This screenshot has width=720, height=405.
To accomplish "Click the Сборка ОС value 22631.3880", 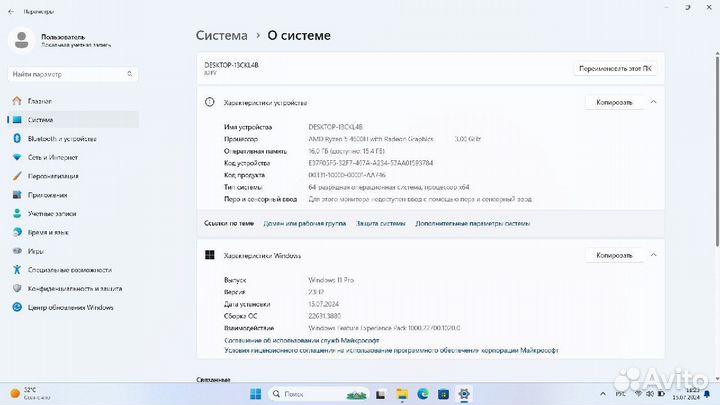I will pos(324,316).
